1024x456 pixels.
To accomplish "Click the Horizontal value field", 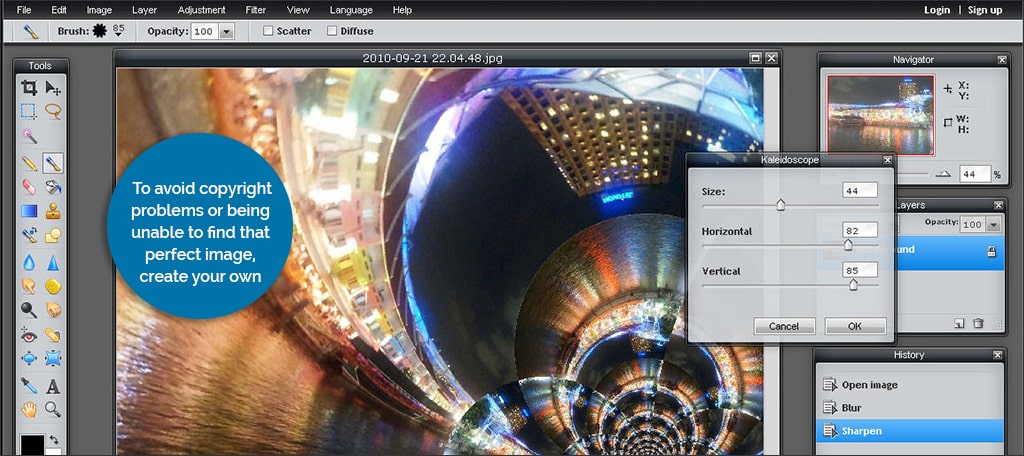I will (859, 230).
